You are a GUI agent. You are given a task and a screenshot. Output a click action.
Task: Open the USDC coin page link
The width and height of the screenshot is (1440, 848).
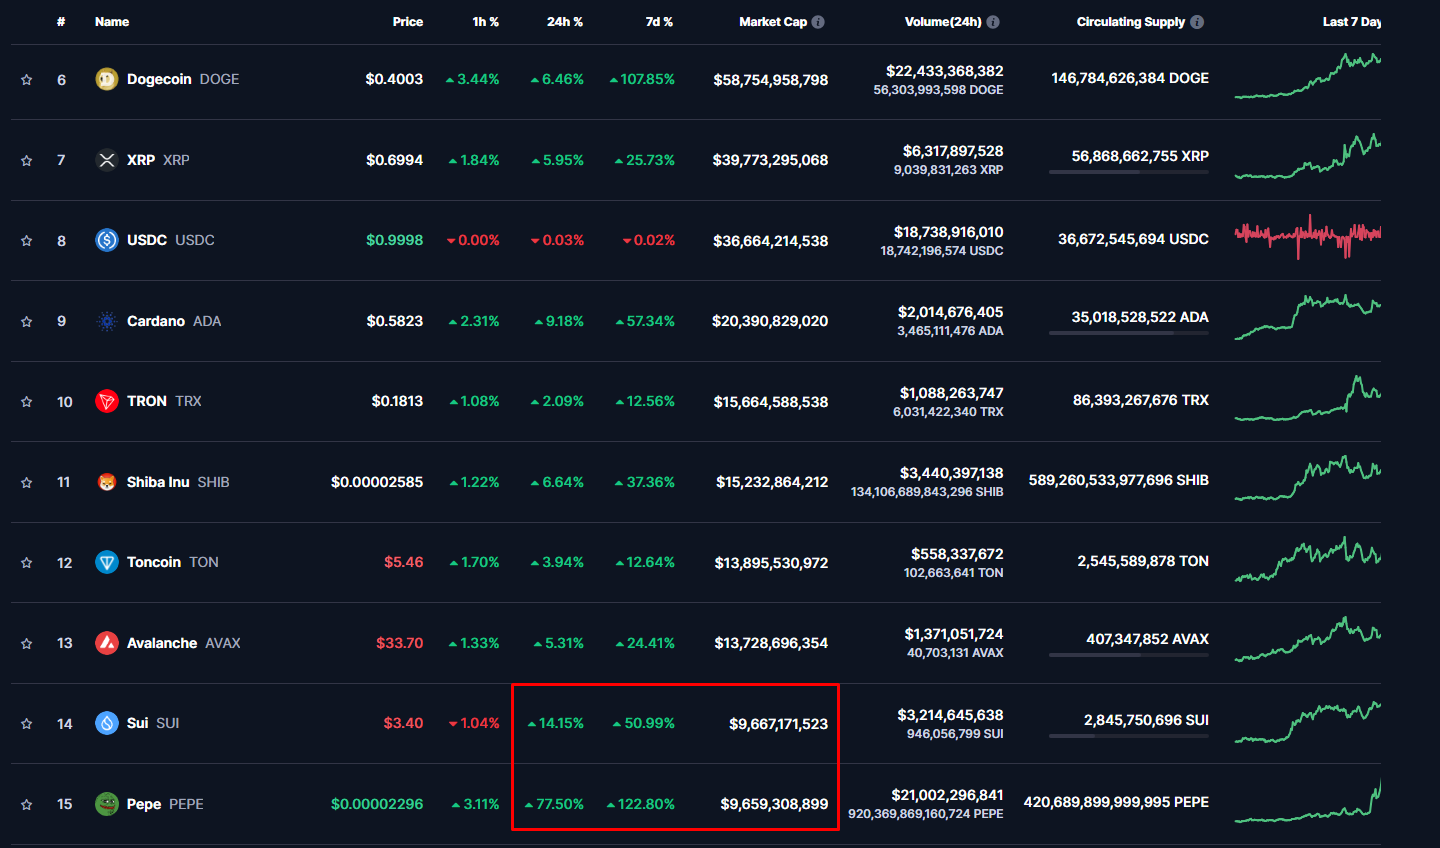tap(171, 240)
